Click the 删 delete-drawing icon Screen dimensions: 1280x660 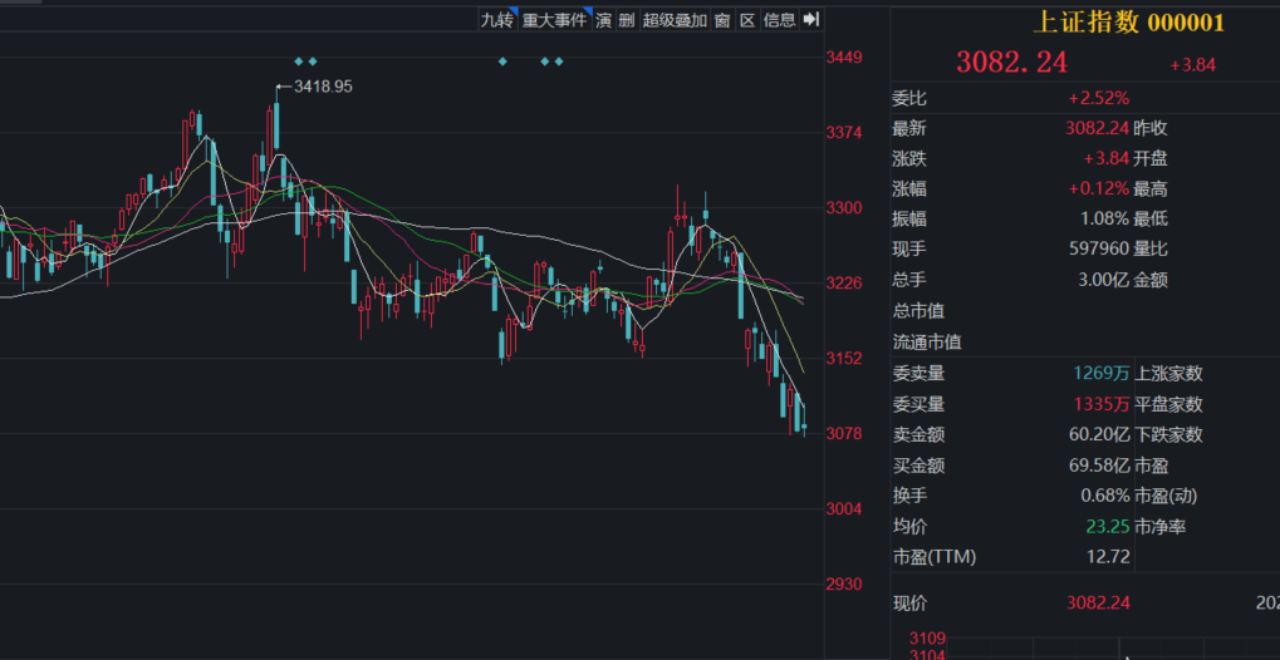626,20
